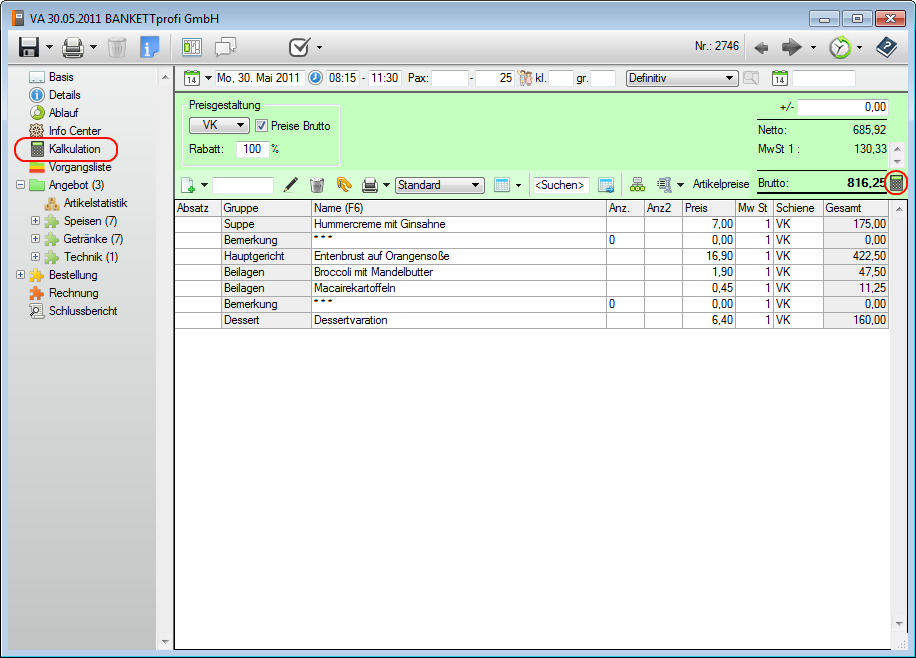This screenshot has height=658, width=916.
Task: Click the calculator icon next to Brutto
Action: (x=897, y=183)
